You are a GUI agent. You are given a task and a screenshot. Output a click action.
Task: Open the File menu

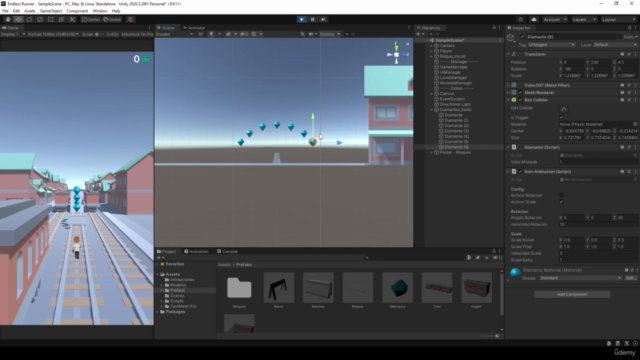click(5, 11)
